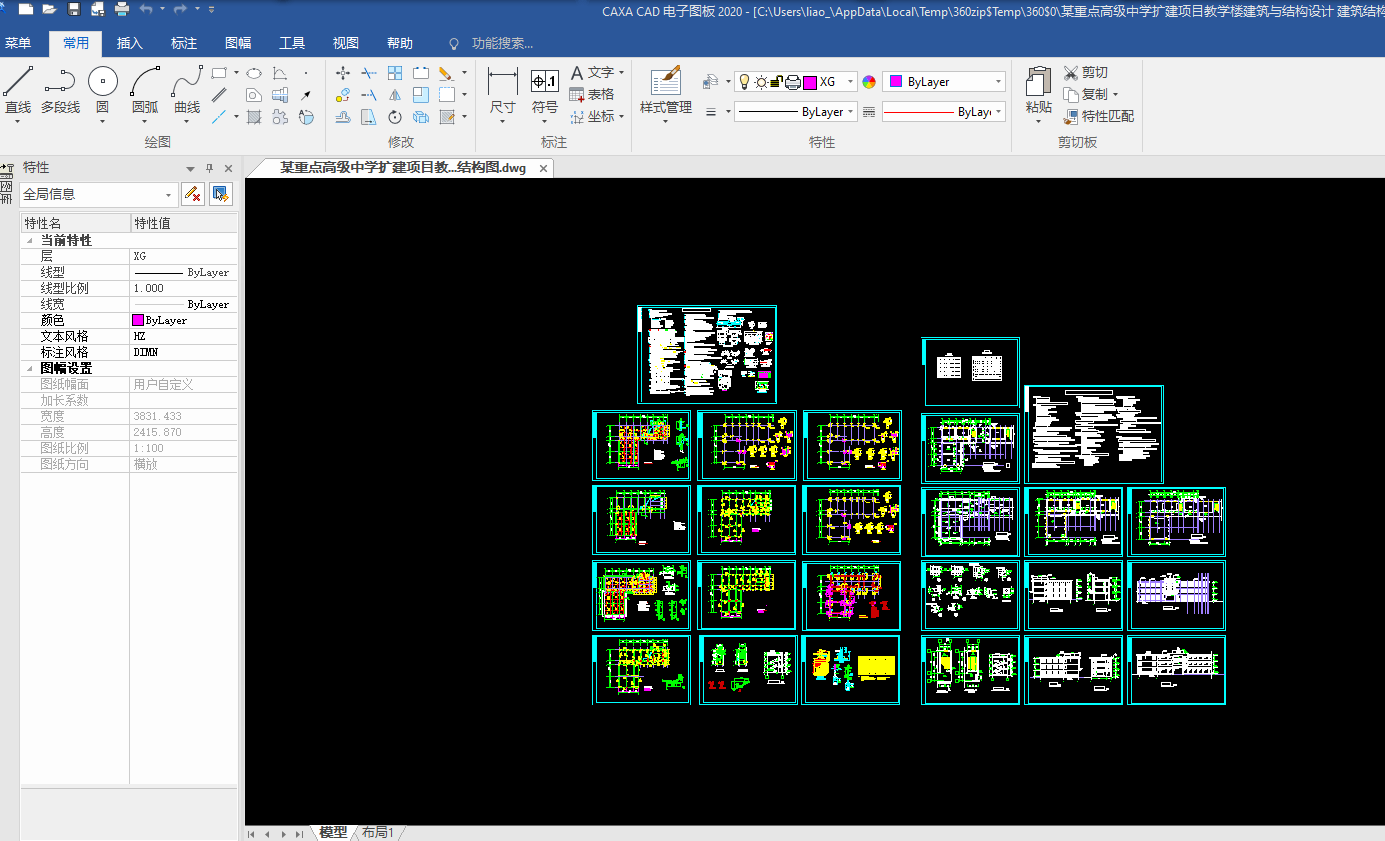The image size is (1385, 841).
Task: Toggle the layer lock padlock icon
Action: click(x=776, y=82)
